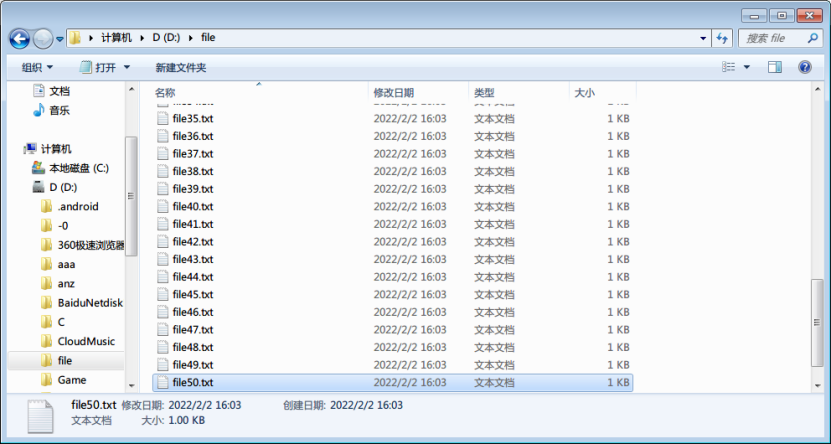Click the file37.txt document icon
This screenshot has height=444, width=831.
coord(163,154)
